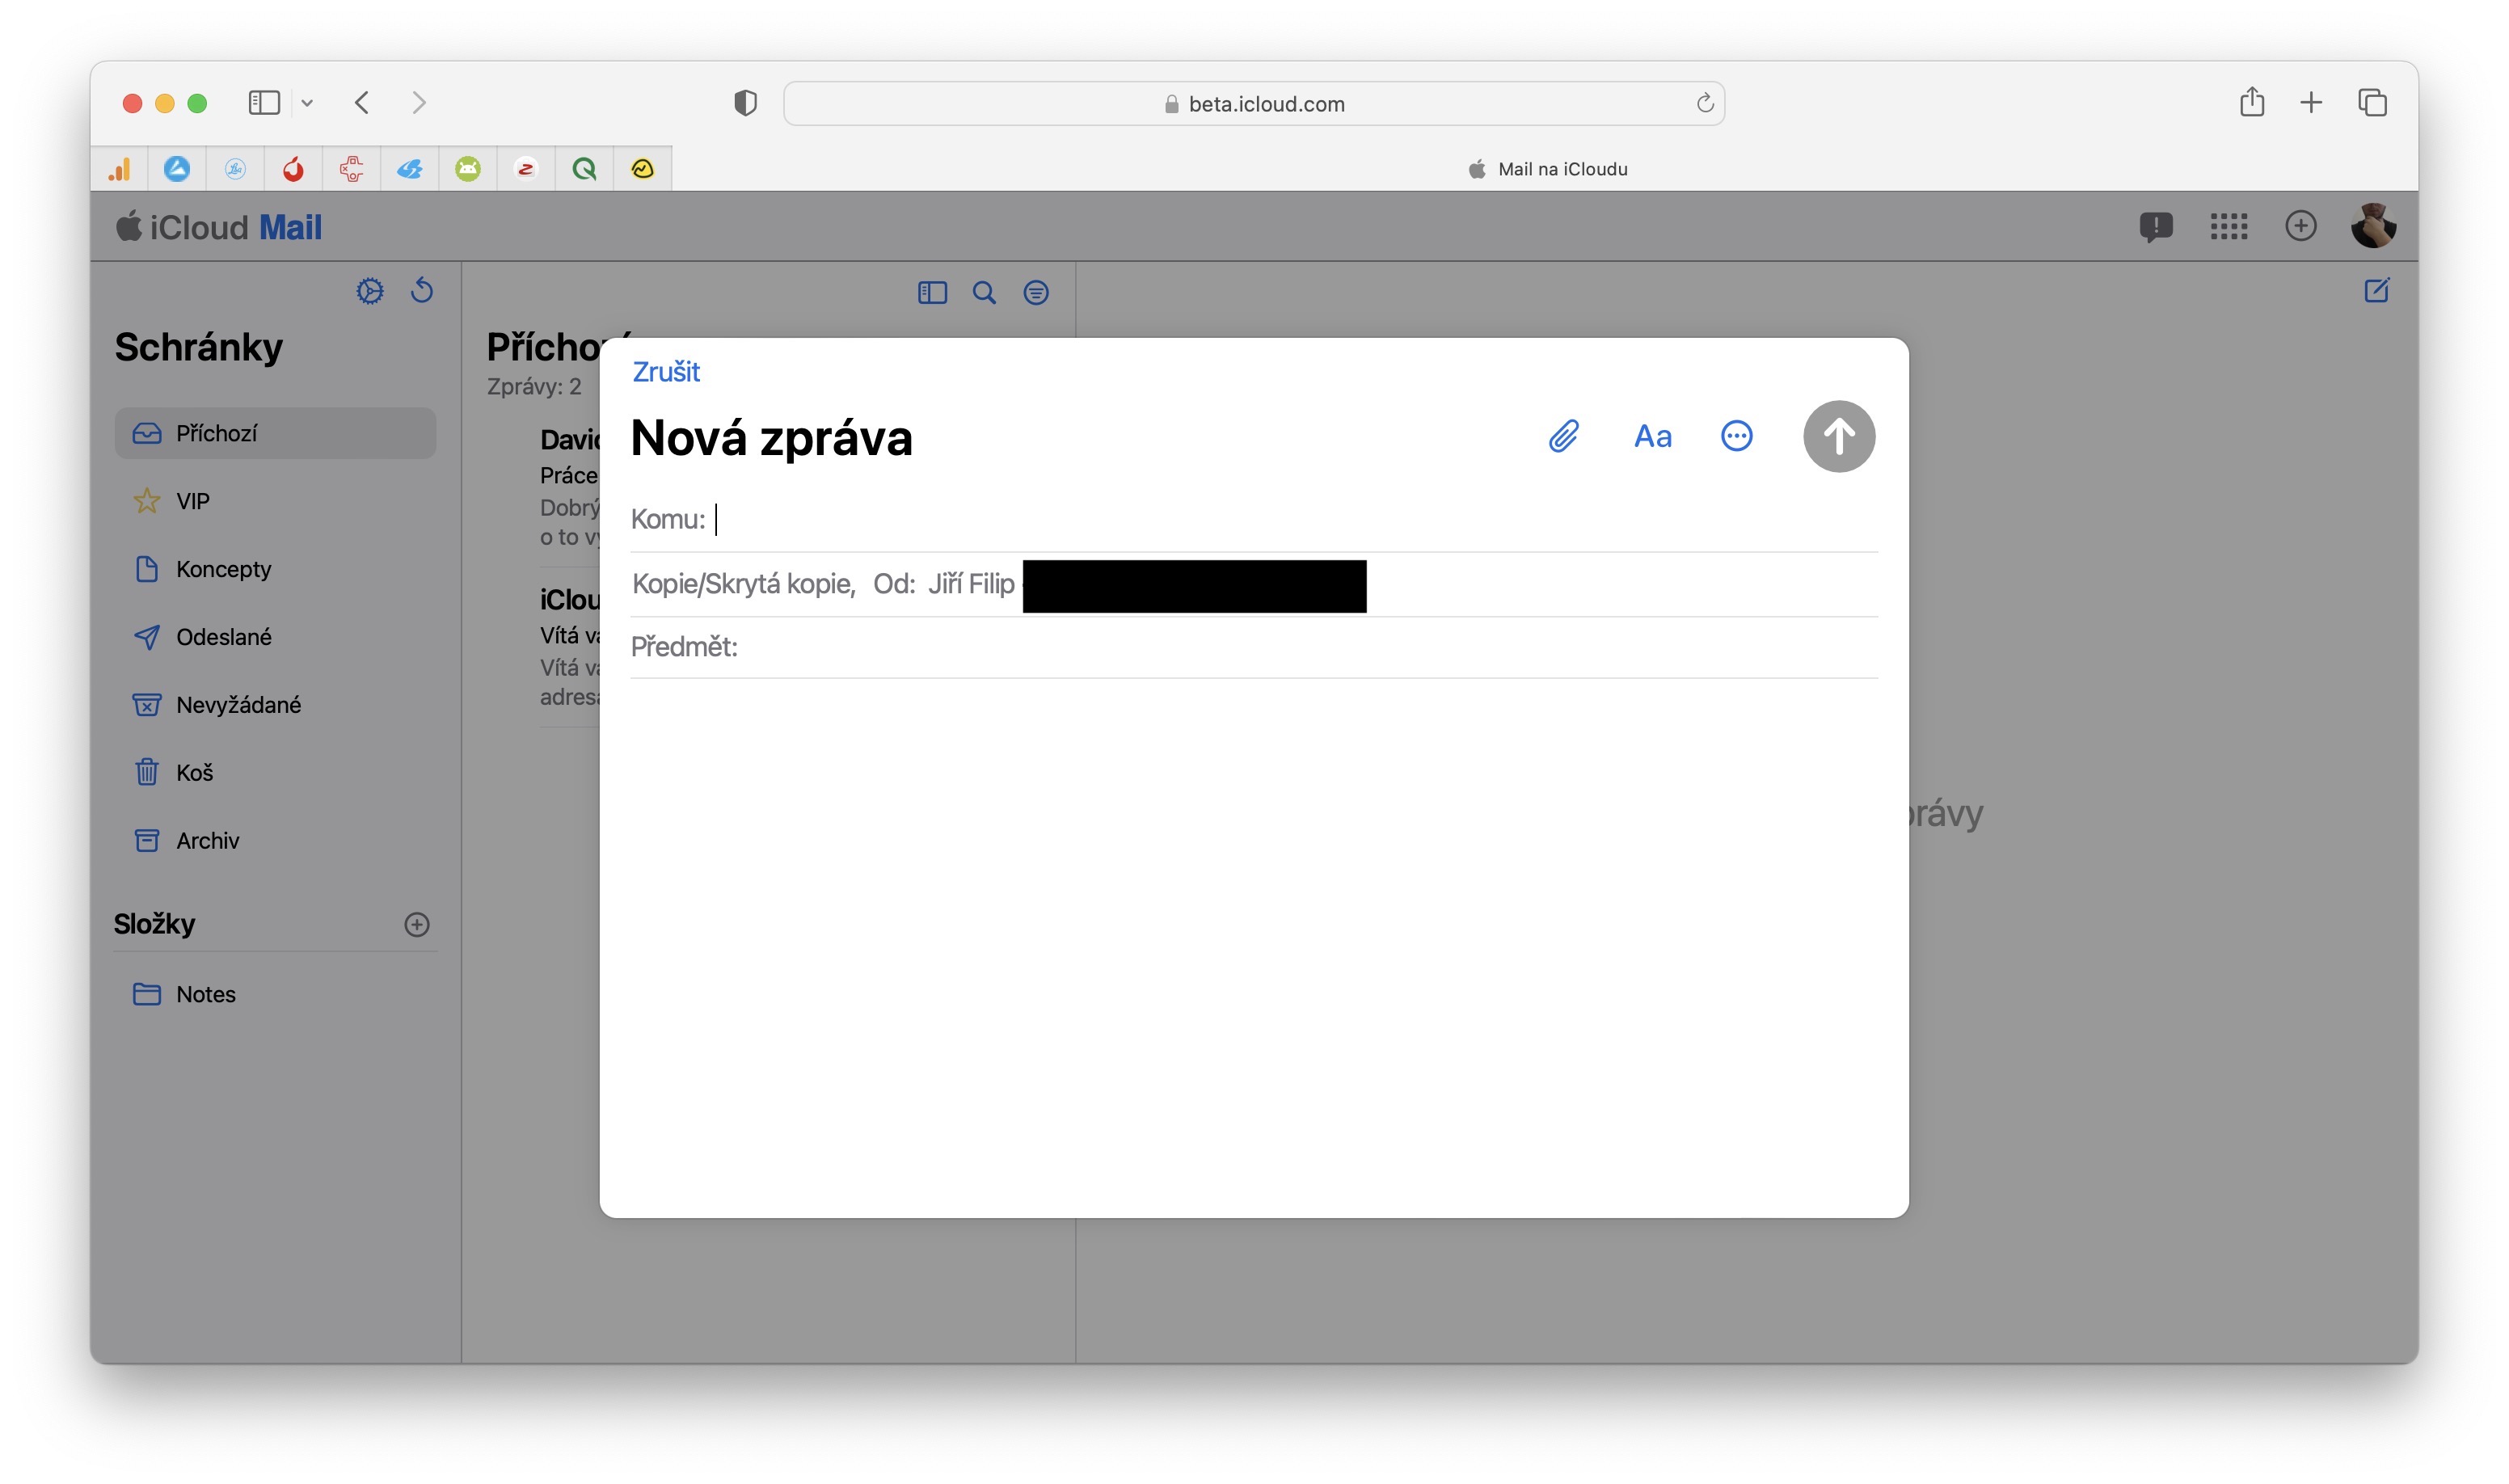Open the more options ellipsis menu
2509x1484 pixels.
(x=1736, y=436)
